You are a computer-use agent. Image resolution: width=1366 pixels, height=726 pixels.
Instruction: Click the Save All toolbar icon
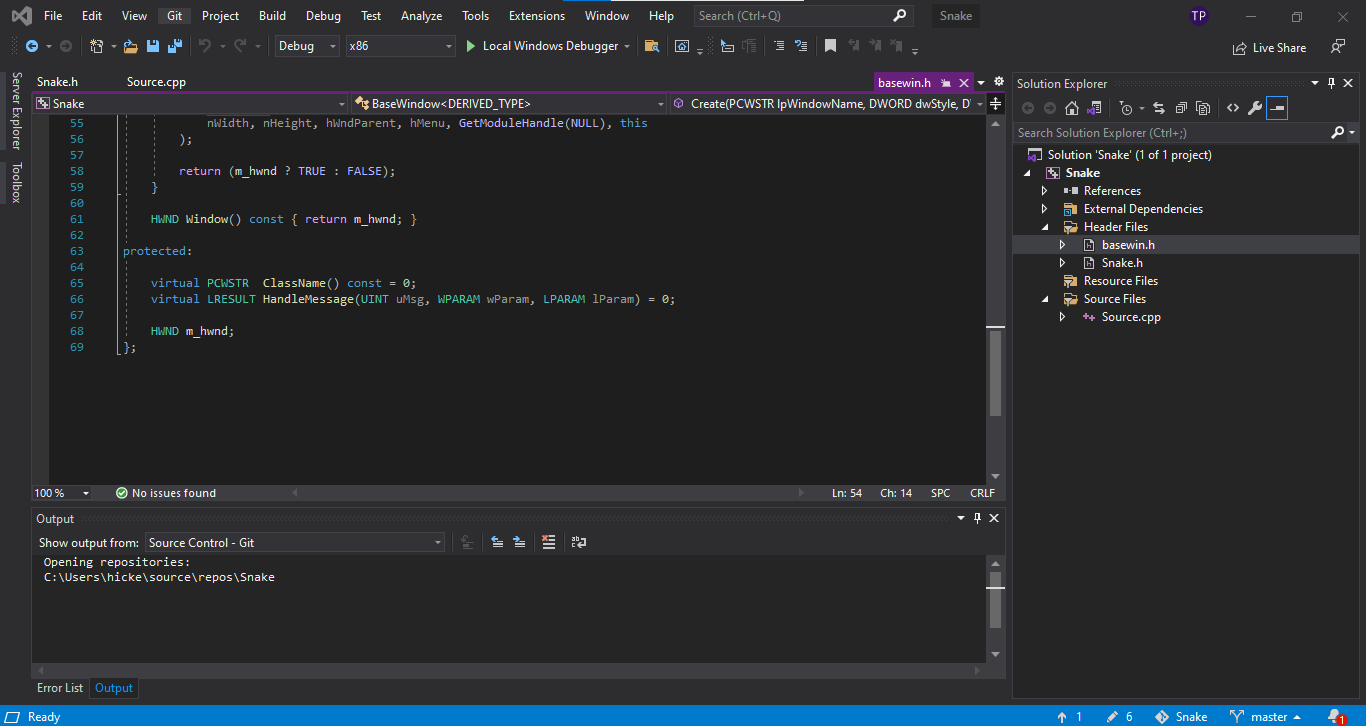(x=175, y=46)
